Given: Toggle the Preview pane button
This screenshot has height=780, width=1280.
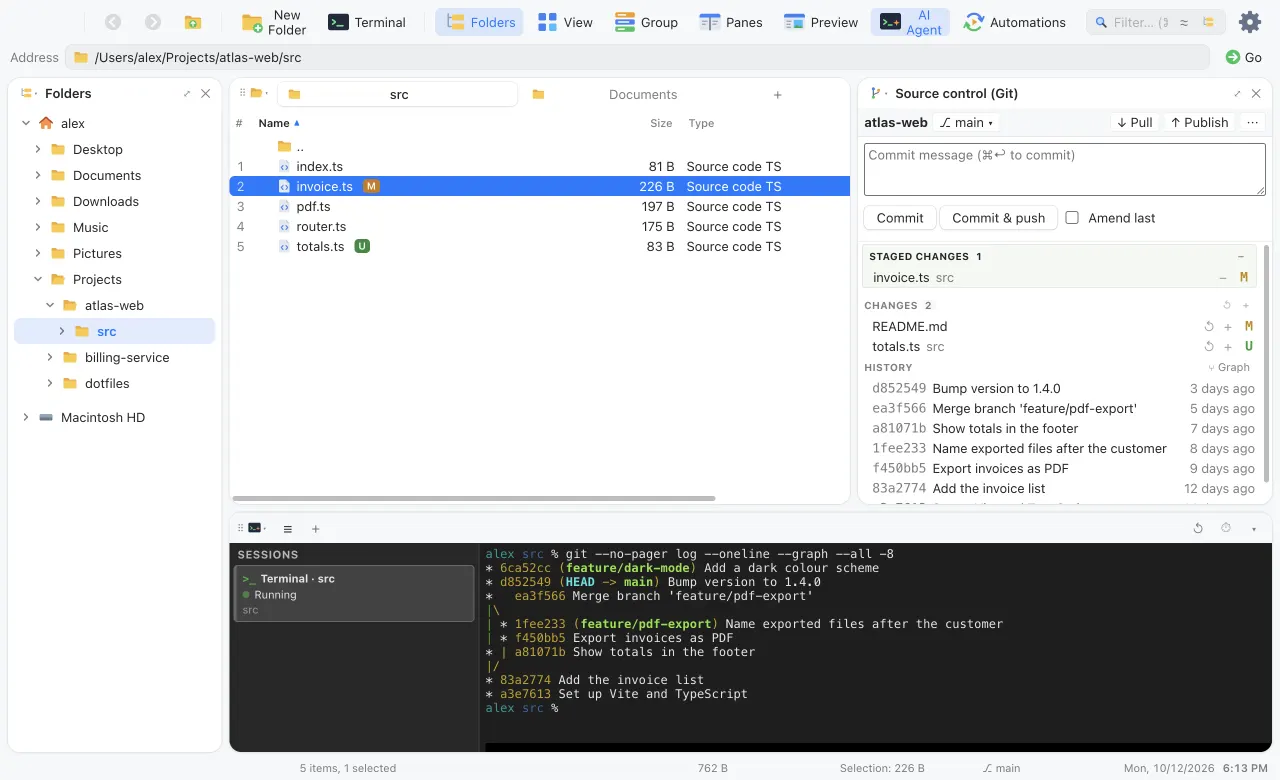Looking at the screenshot, I should [821, 22].
